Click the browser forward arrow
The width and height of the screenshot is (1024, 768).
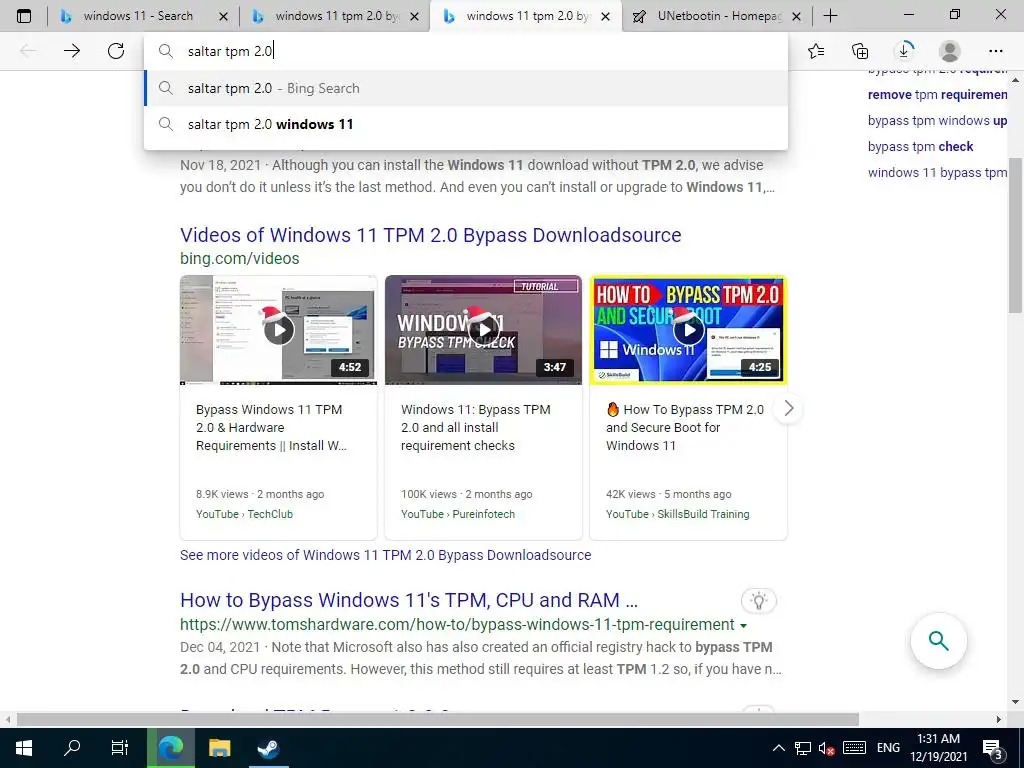point(72,51)
